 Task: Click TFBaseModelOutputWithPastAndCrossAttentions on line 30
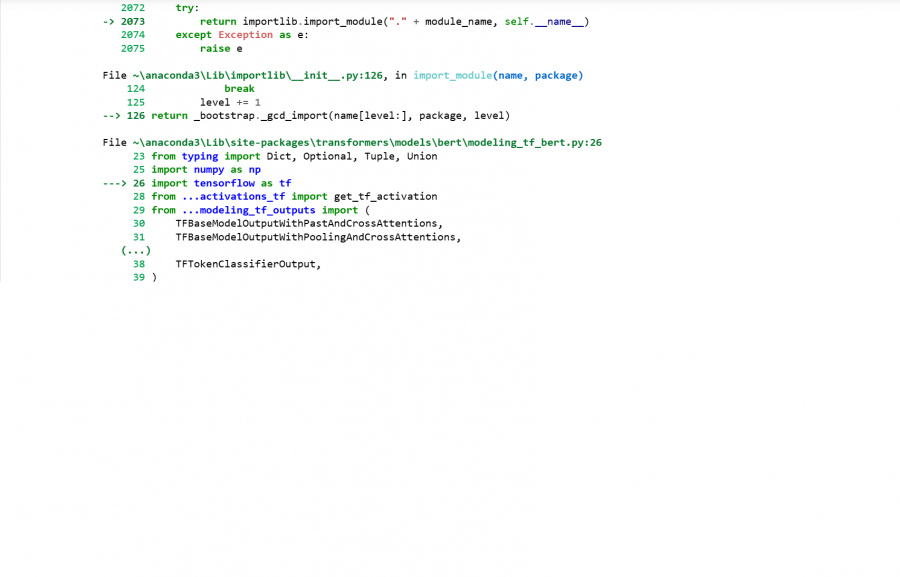[x=308, y=224]
